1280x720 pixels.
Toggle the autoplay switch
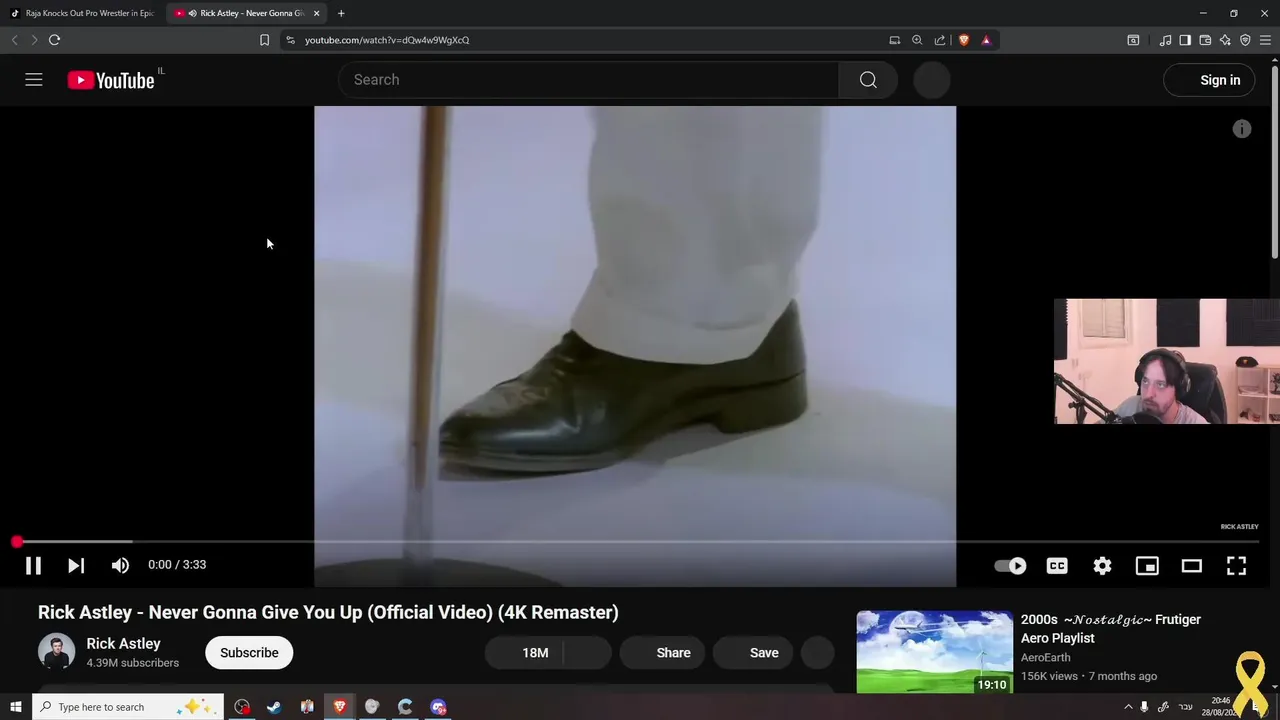click(1010, 565)
